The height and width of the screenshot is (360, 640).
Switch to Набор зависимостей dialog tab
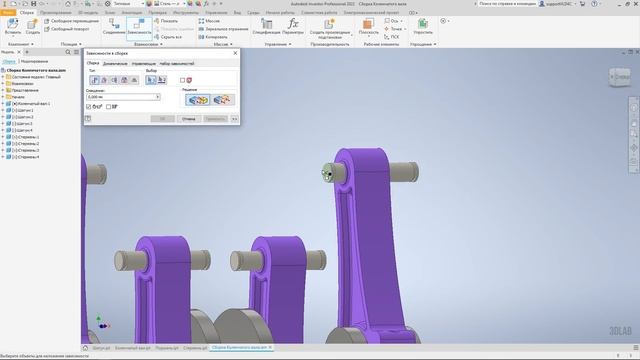coord(177,64)
